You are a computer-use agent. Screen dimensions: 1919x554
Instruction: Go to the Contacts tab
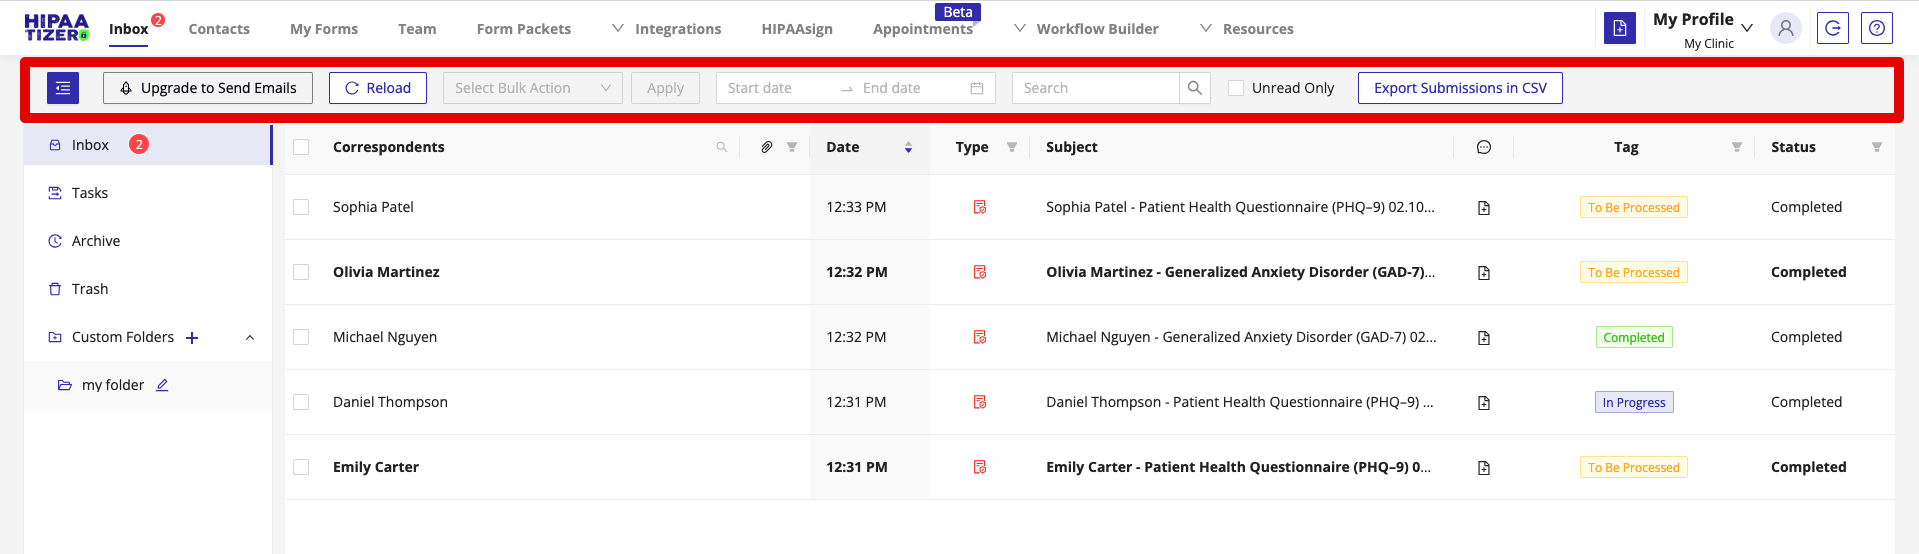click(x=219, y=29)
